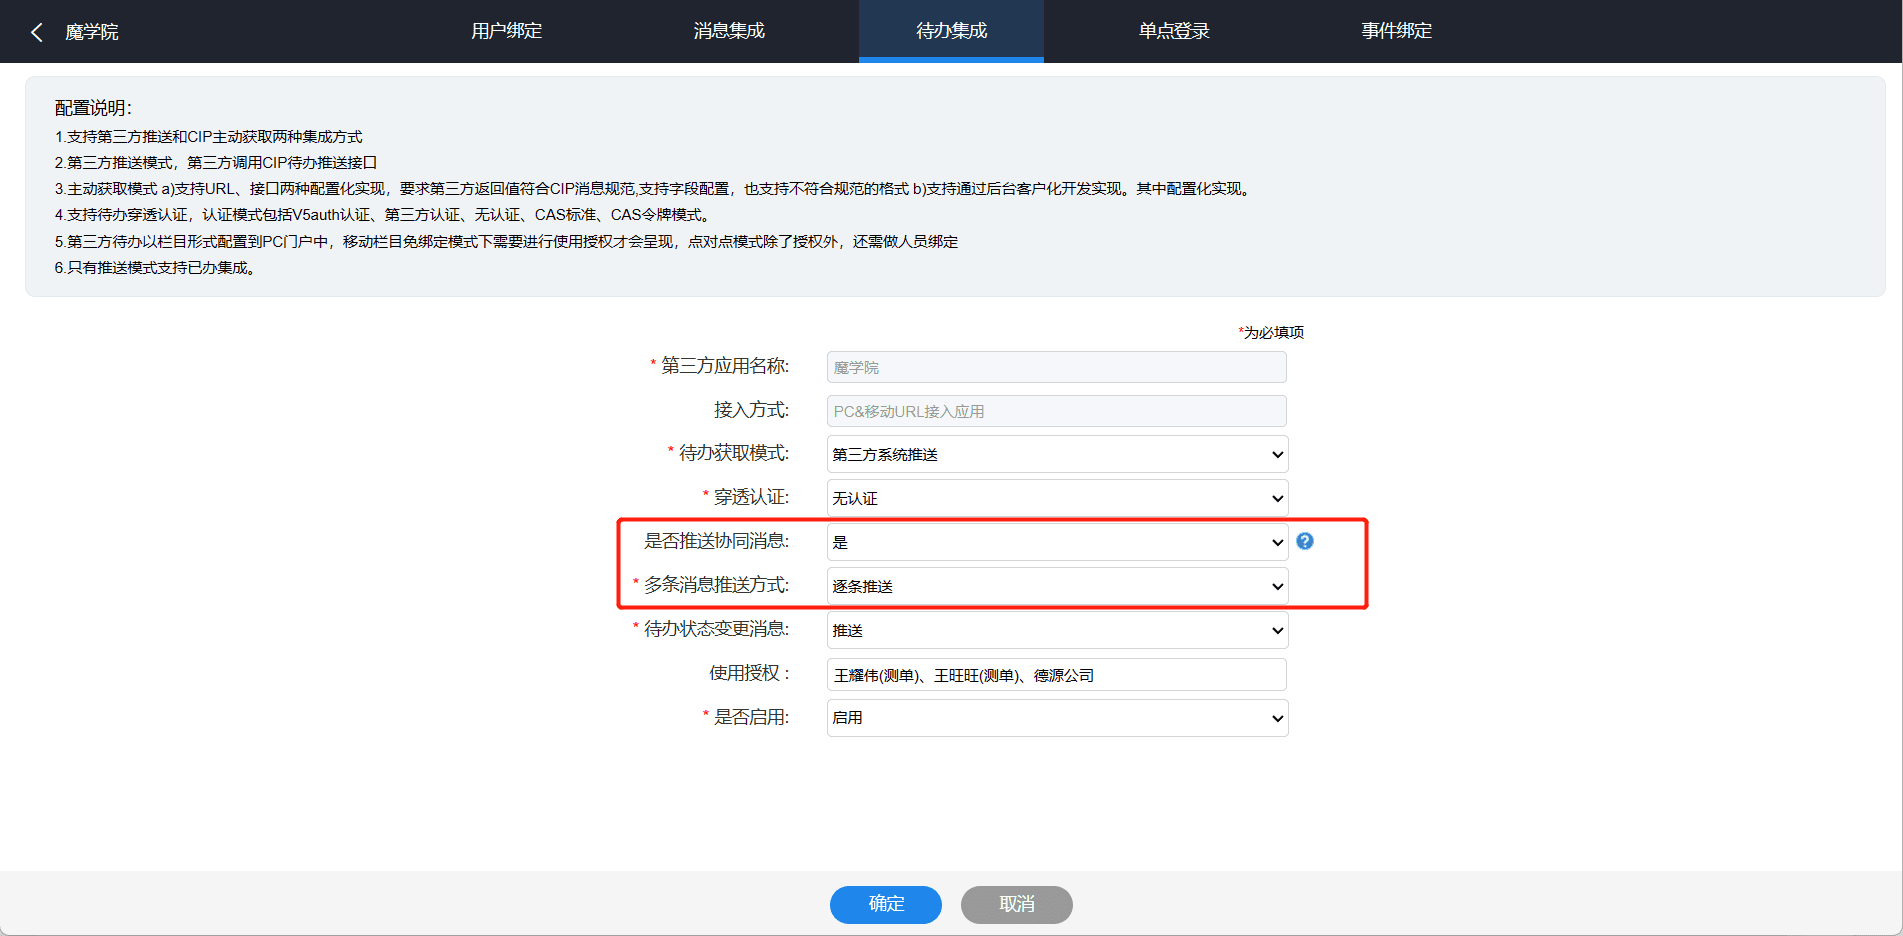Click note 4 about 待办穿透认证
This screenshot has height=936, width=1903.
[x=383, y=215]
